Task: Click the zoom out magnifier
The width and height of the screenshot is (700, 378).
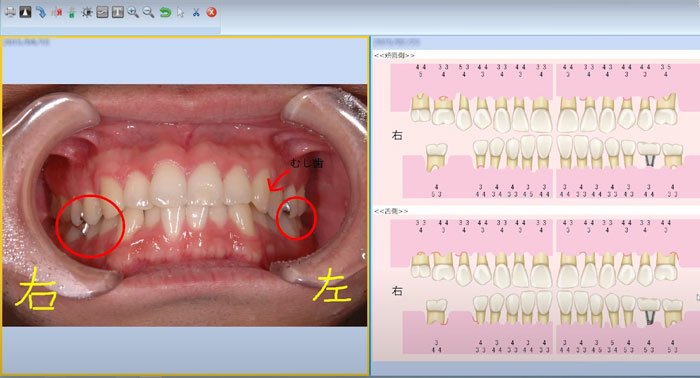Action: point(149,12)
